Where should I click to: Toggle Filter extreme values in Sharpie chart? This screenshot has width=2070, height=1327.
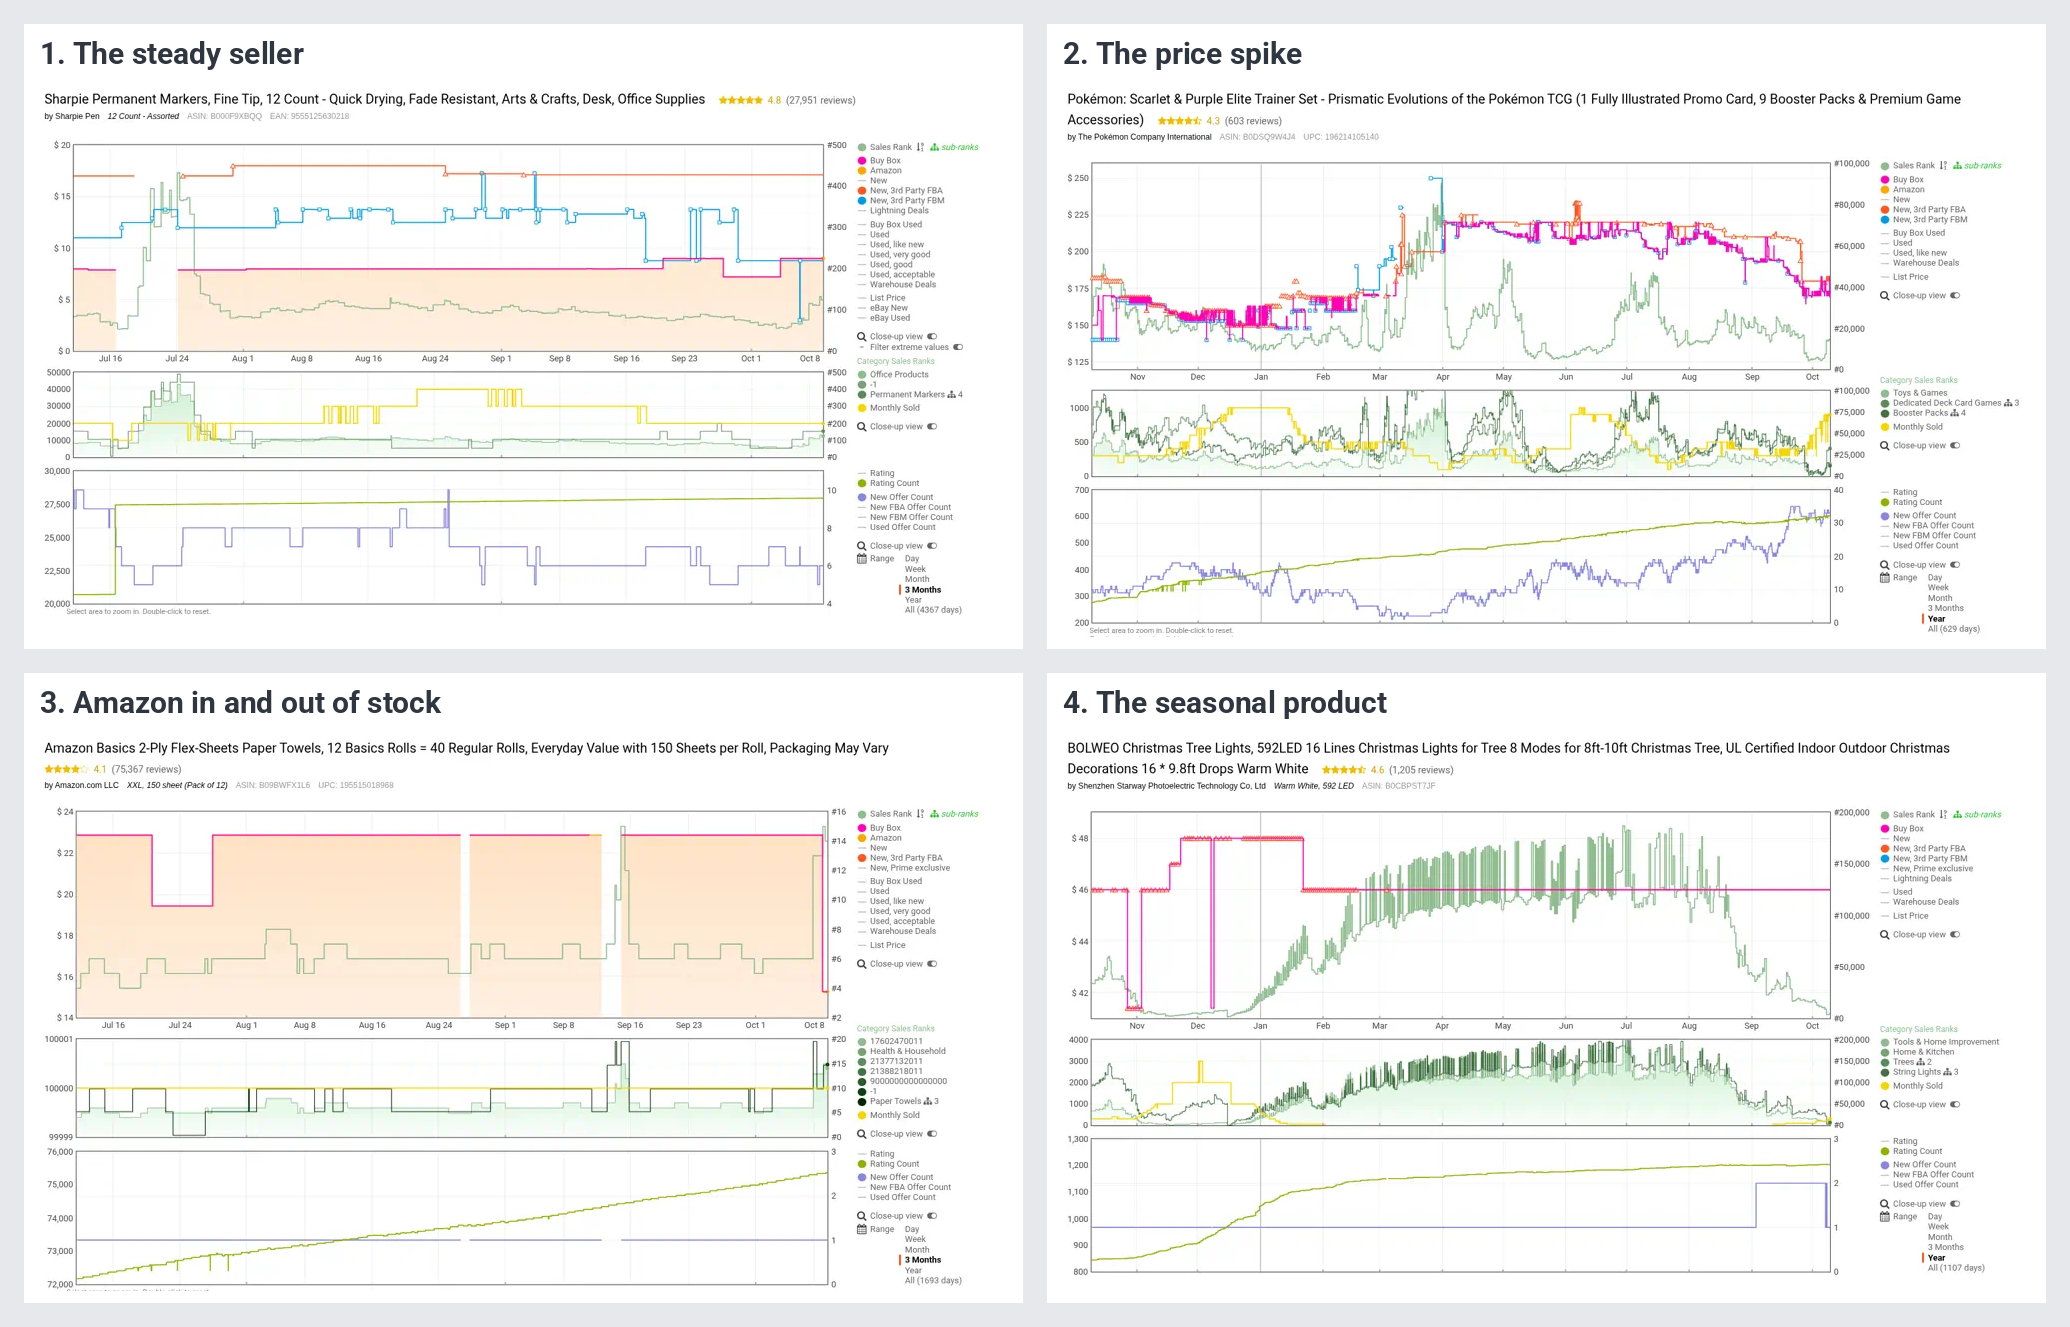click(x=958, y=347)
